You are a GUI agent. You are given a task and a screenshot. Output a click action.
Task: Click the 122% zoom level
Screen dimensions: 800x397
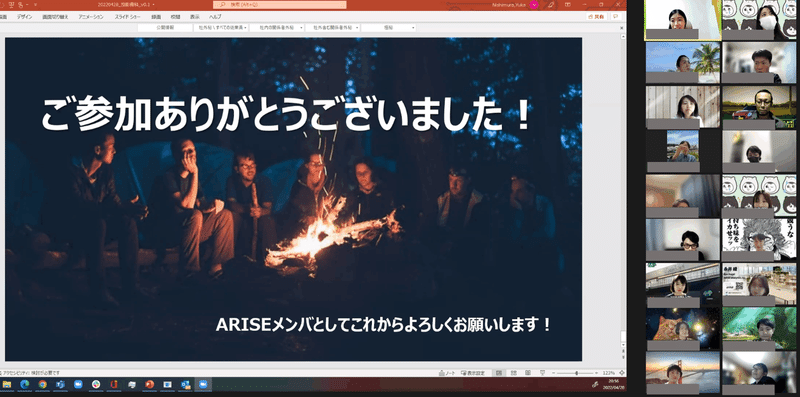pyautogui.click(x=609, y=373)
